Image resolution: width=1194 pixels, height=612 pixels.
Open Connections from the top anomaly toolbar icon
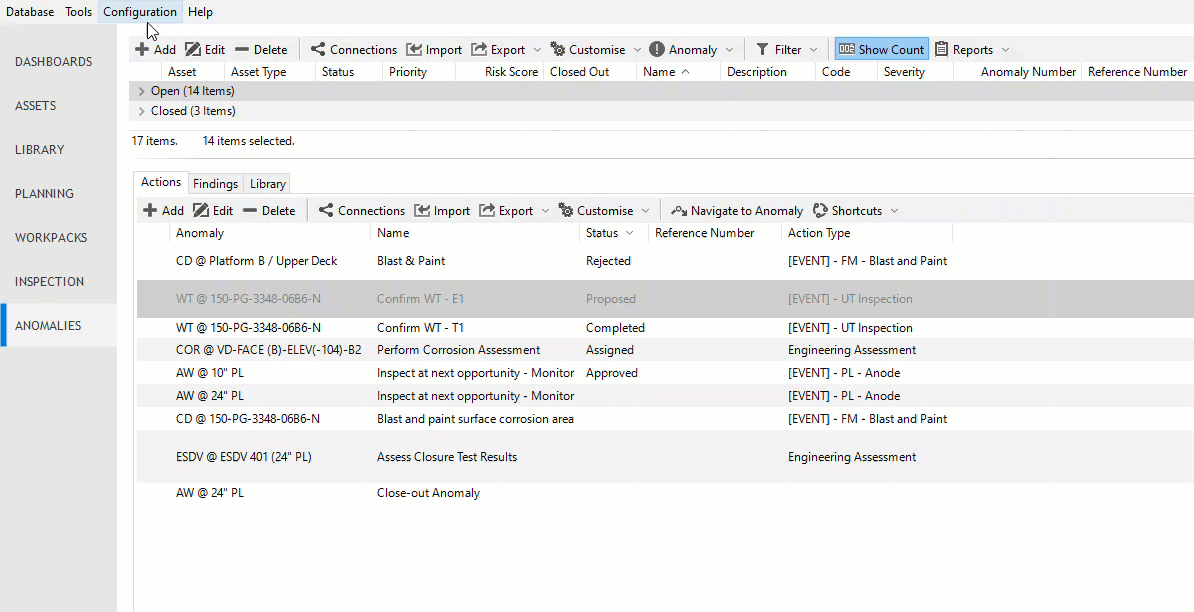point(318,49)
